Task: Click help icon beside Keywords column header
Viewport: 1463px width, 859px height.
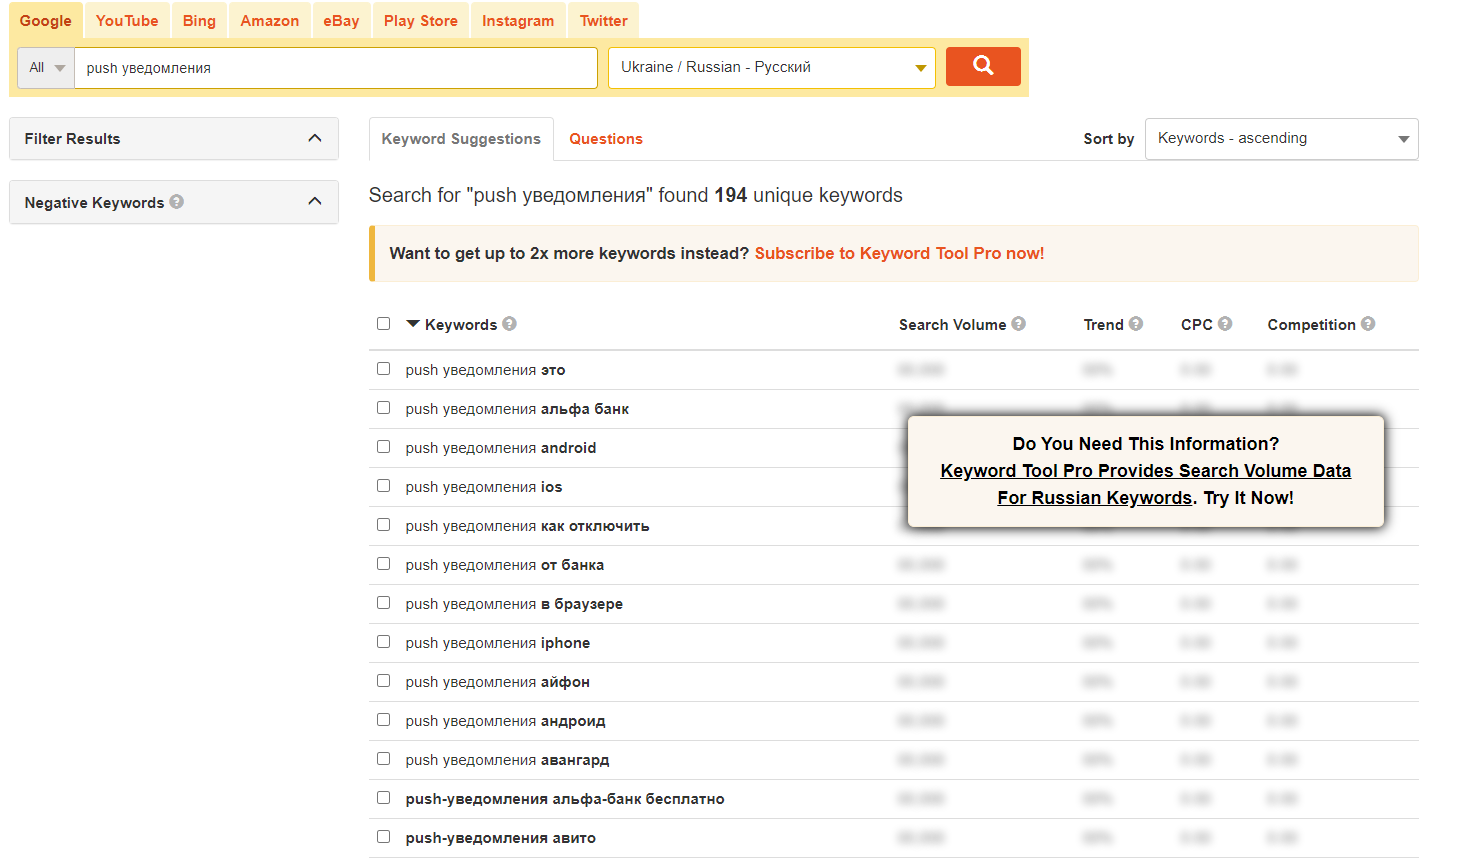Action: click(510, 324)
